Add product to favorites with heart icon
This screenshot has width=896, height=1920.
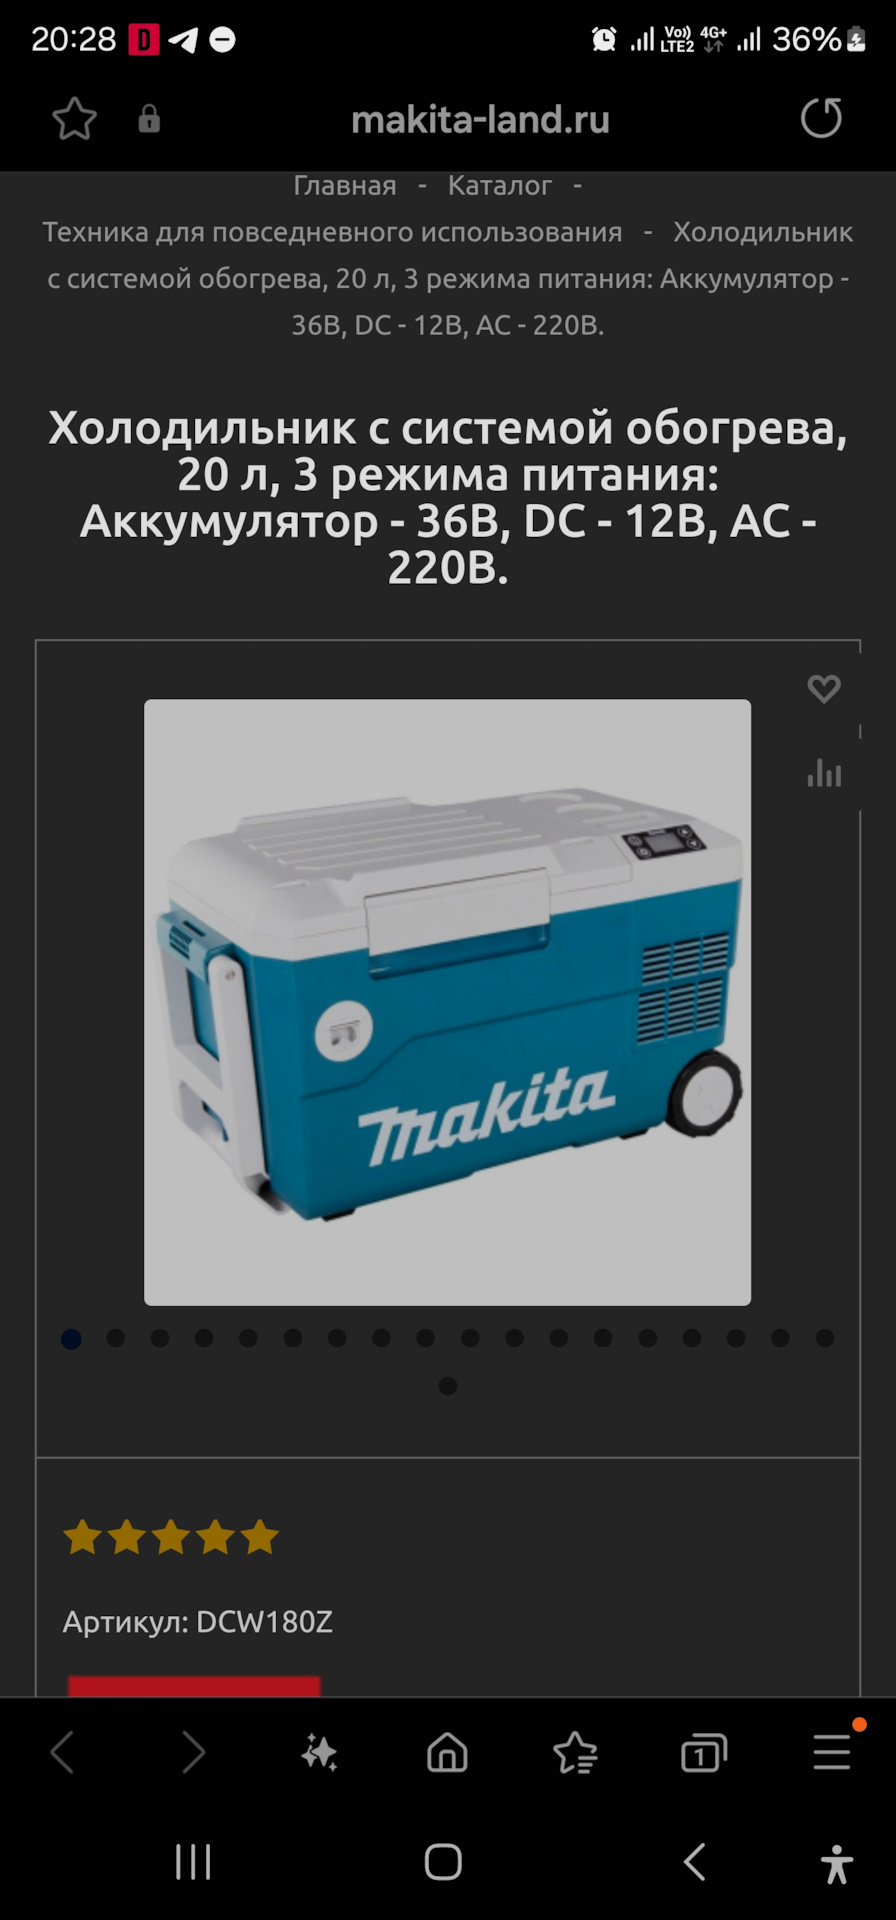(x=824, y=688)
